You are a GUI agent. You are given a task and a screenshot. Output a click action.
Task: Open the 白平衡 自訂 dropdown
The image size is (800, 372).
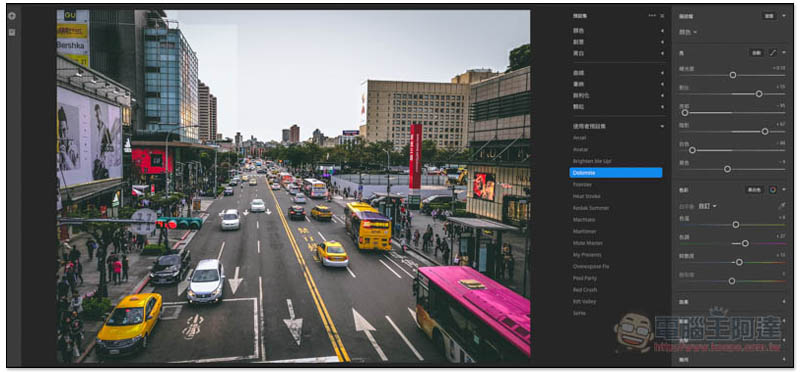pyautogui.click(x=709, y=206)
